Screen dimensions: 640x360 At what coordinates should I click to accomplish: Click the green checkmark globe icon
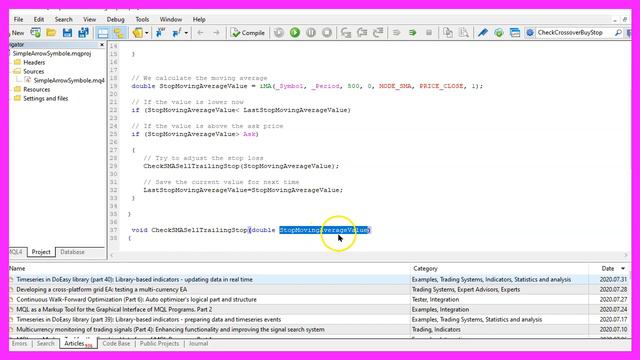499,33
